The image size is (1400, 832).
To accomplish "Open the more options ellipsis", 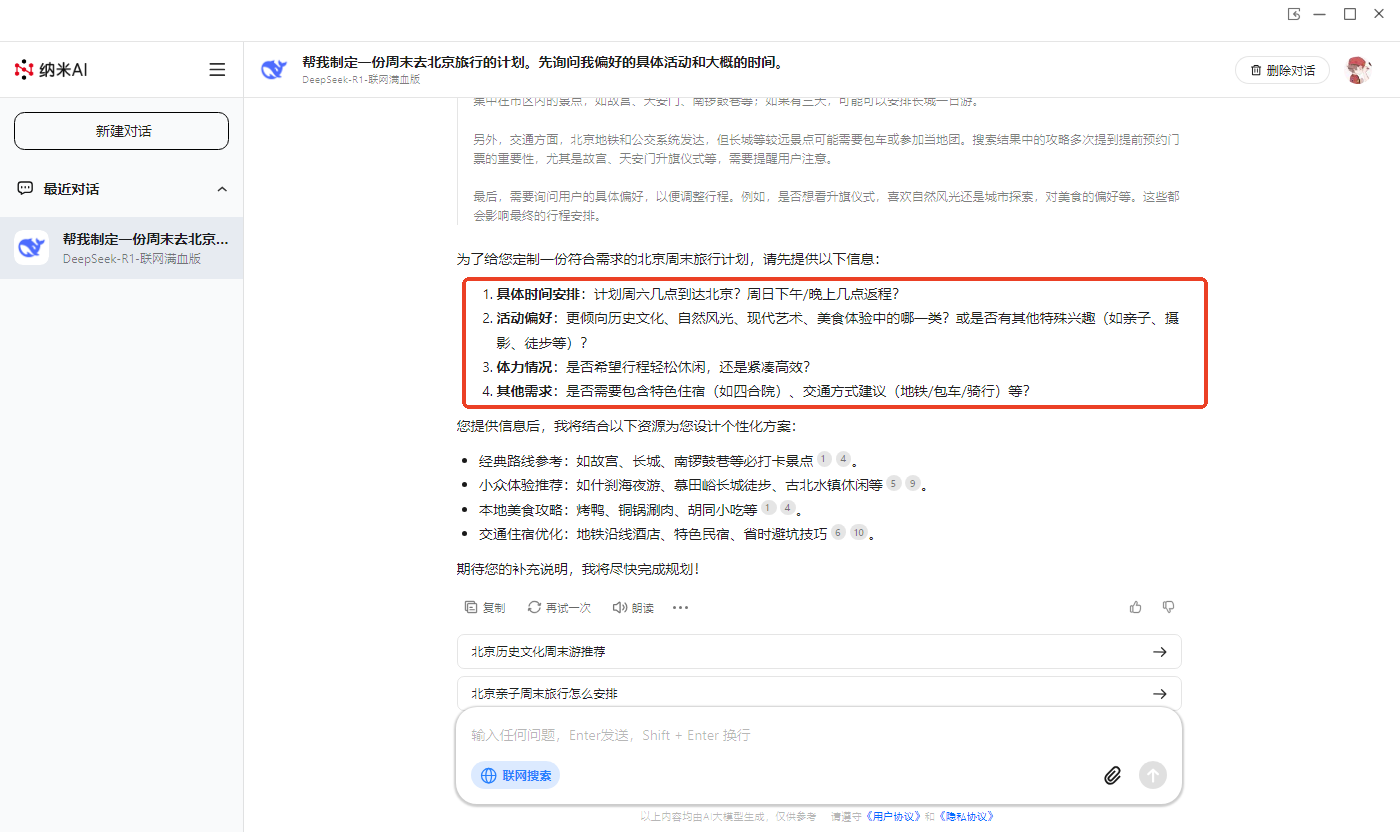I will coord(680,607).
